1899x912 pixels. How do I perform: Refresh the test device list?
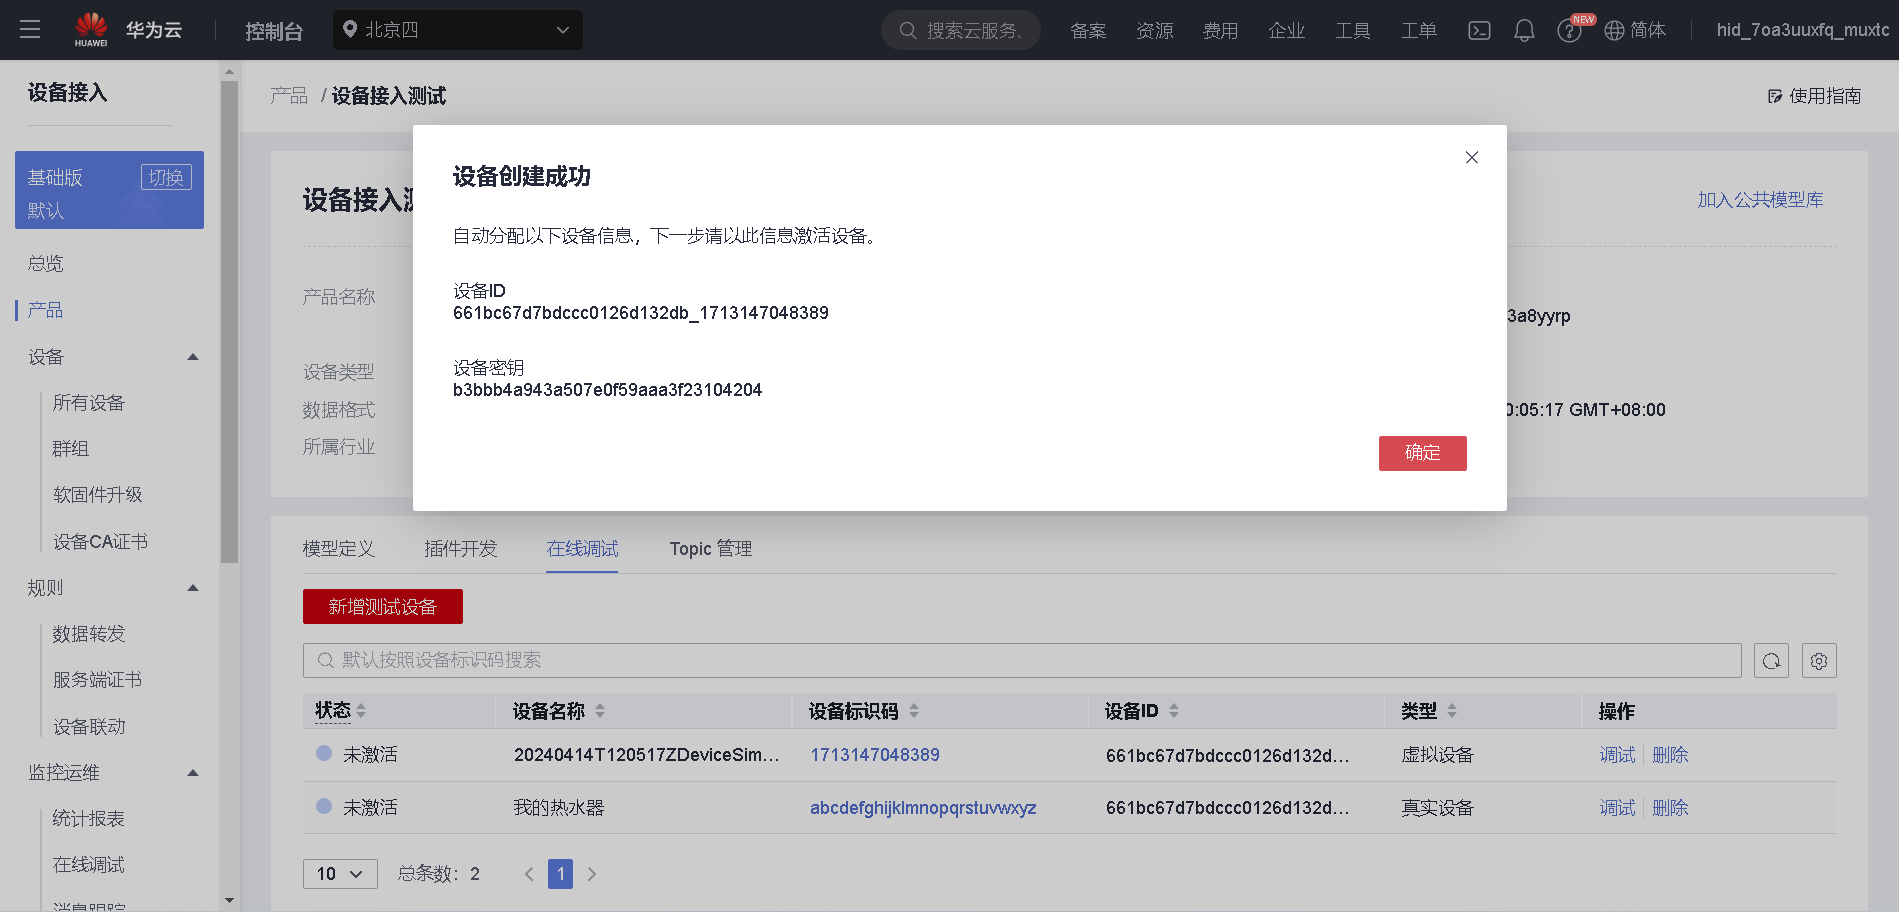[1771, 661]
